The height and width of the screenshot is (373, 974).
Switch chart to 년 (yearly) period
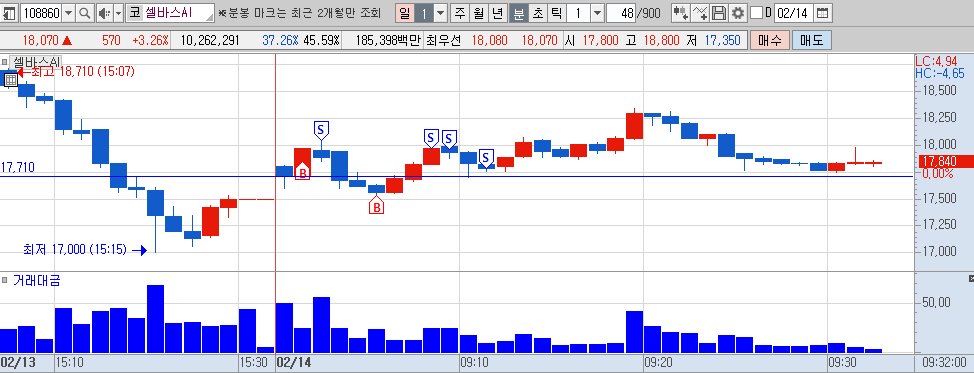pos(498,12)
